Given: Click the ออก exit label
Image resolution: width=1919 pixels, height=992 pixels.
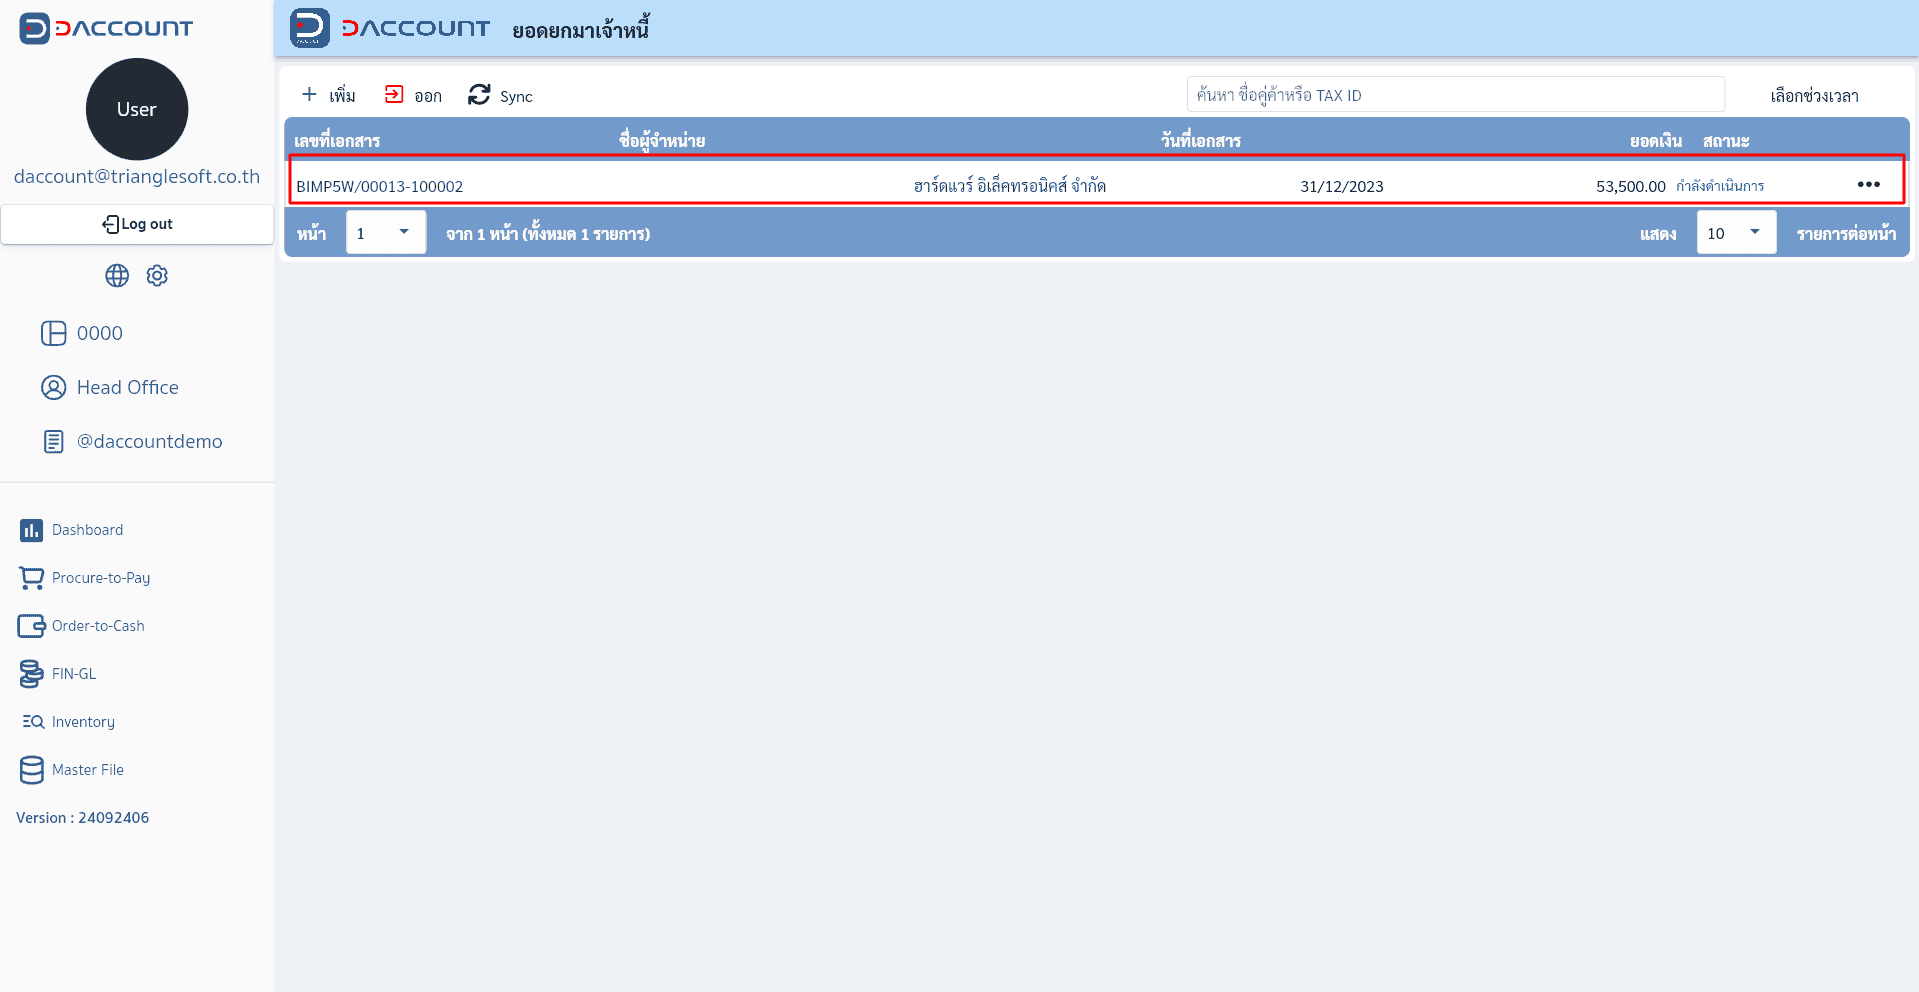Looking at the screenshot, I should pos(428,96).
